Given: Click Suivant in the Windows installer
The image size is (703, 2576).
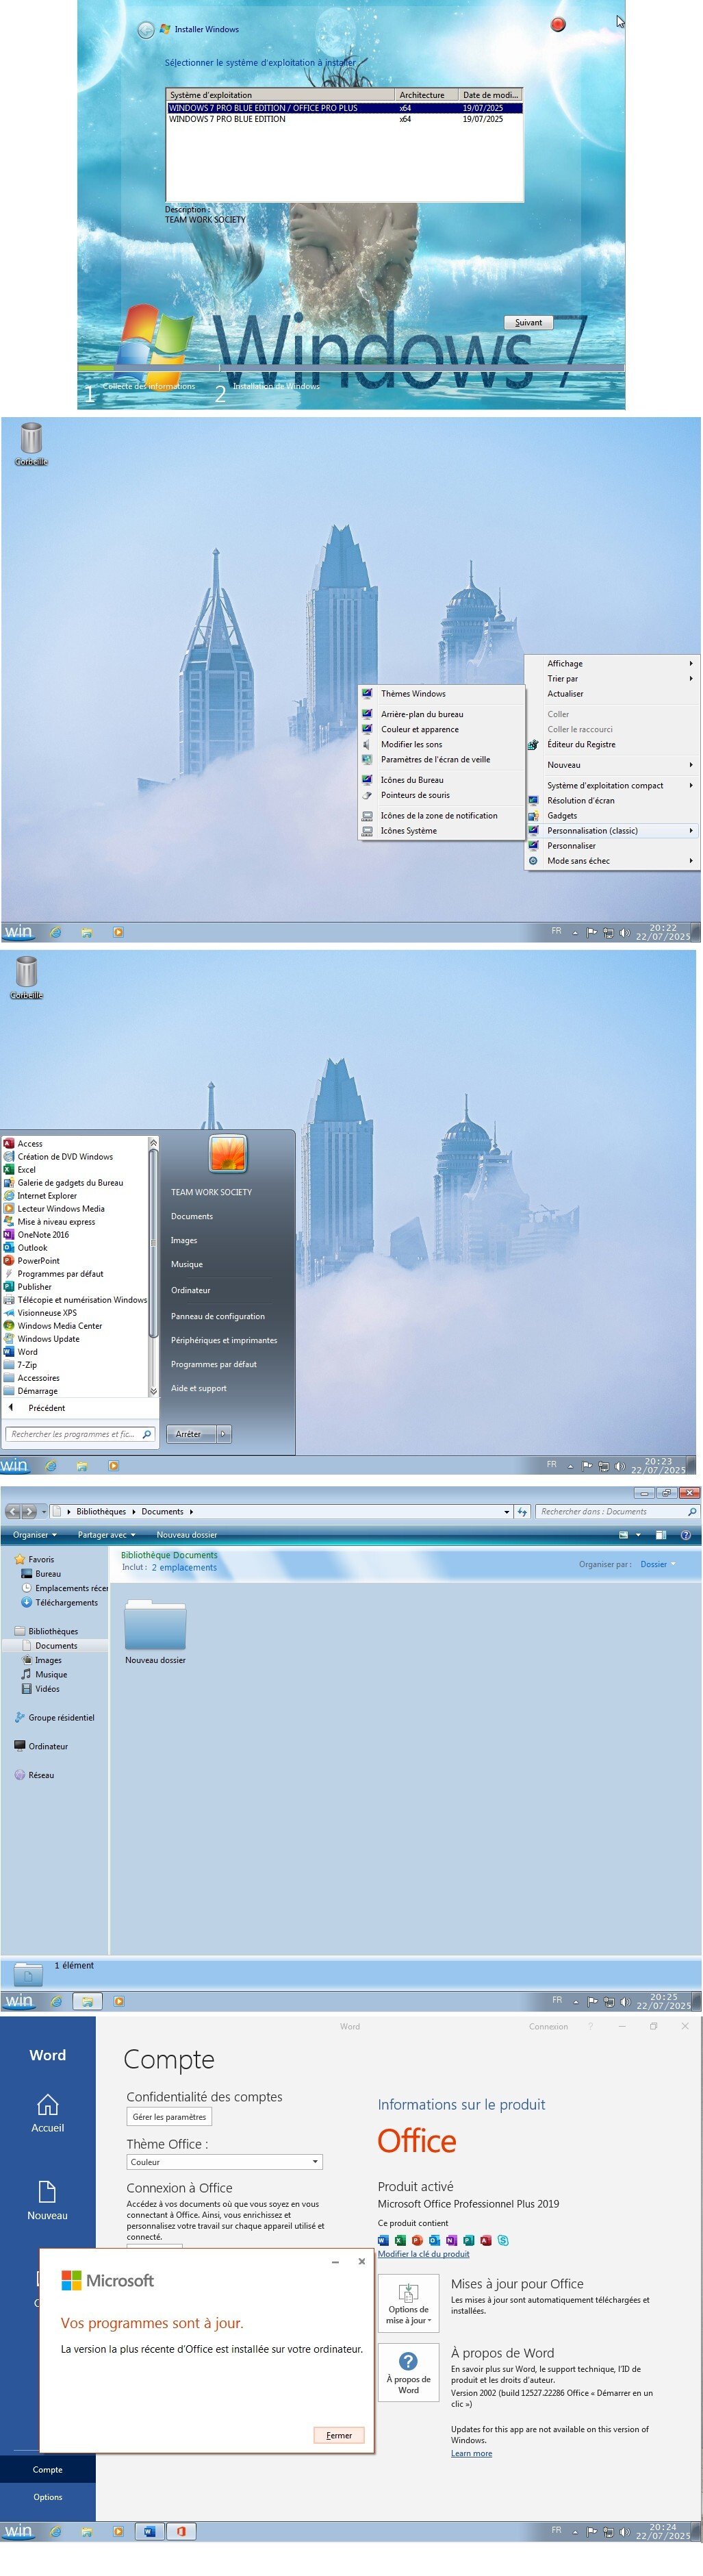Looking at the screenshot, I should pos(528,323).
